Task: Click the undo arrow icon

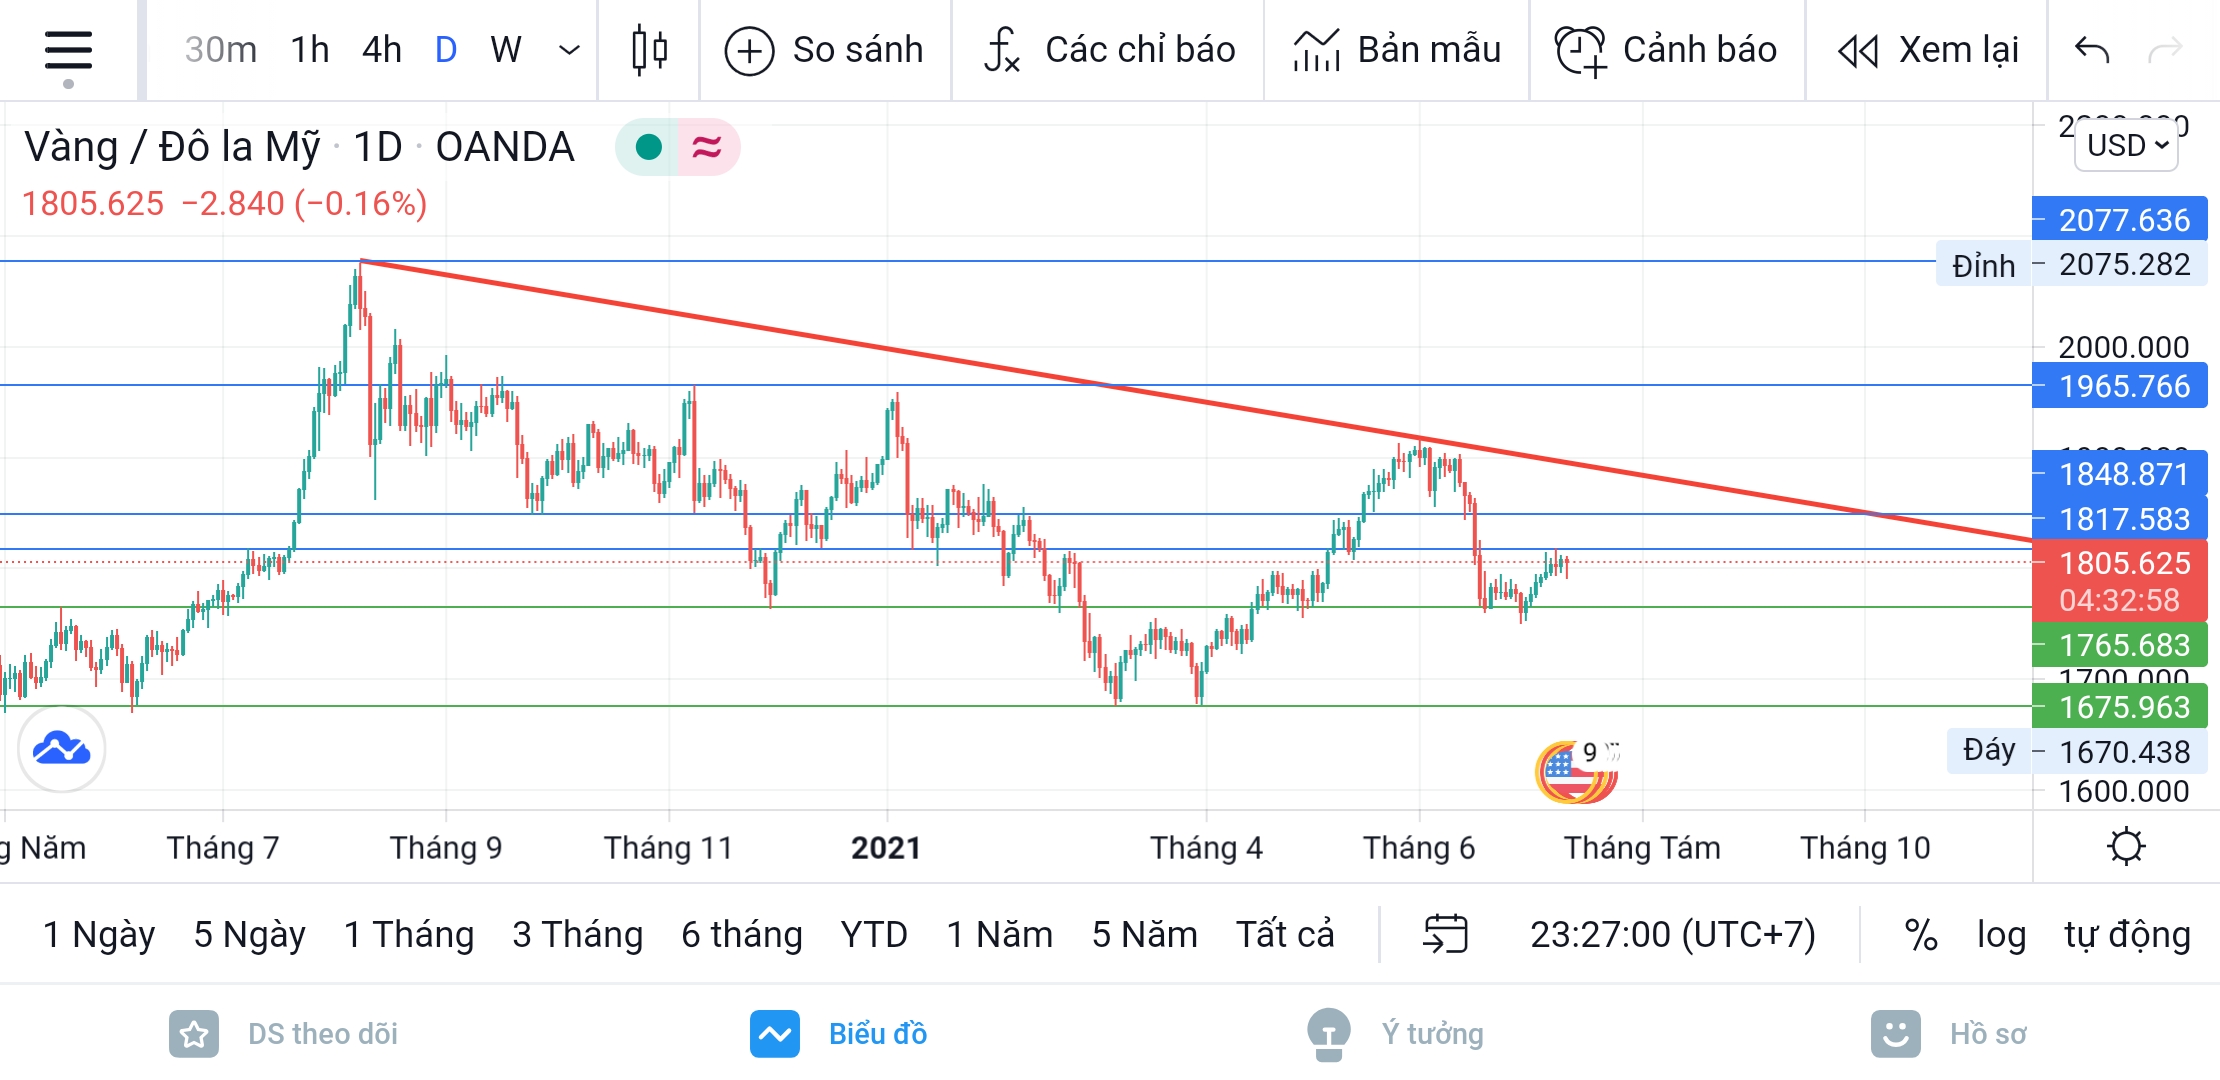Action: point(2091,50)
